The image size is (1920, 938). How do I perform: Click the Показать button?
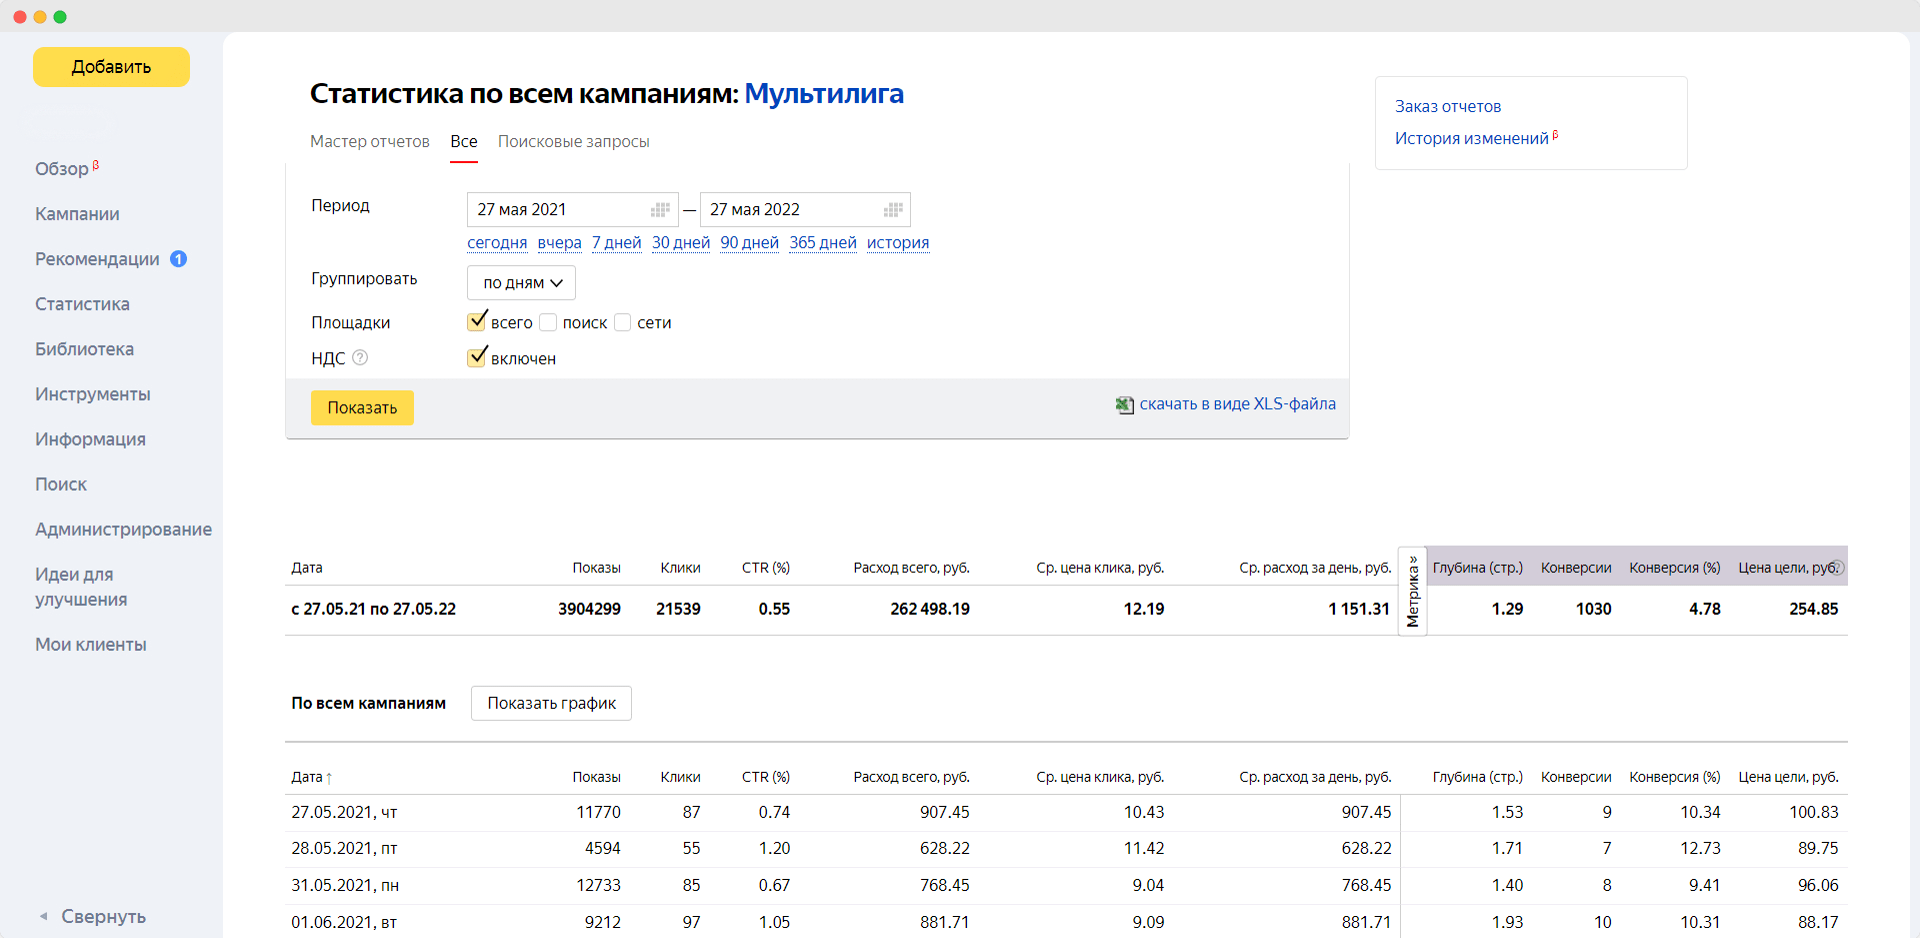362,408
